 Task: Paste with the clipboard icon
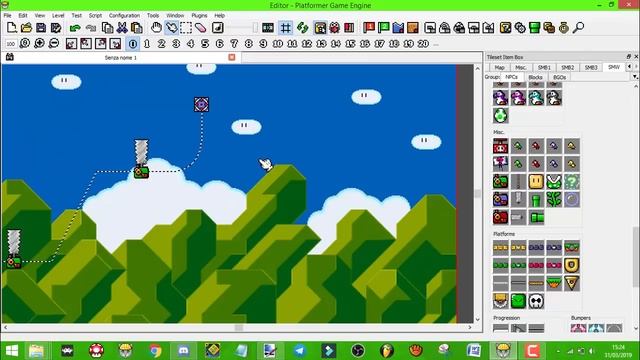click(x=137, y=28)
